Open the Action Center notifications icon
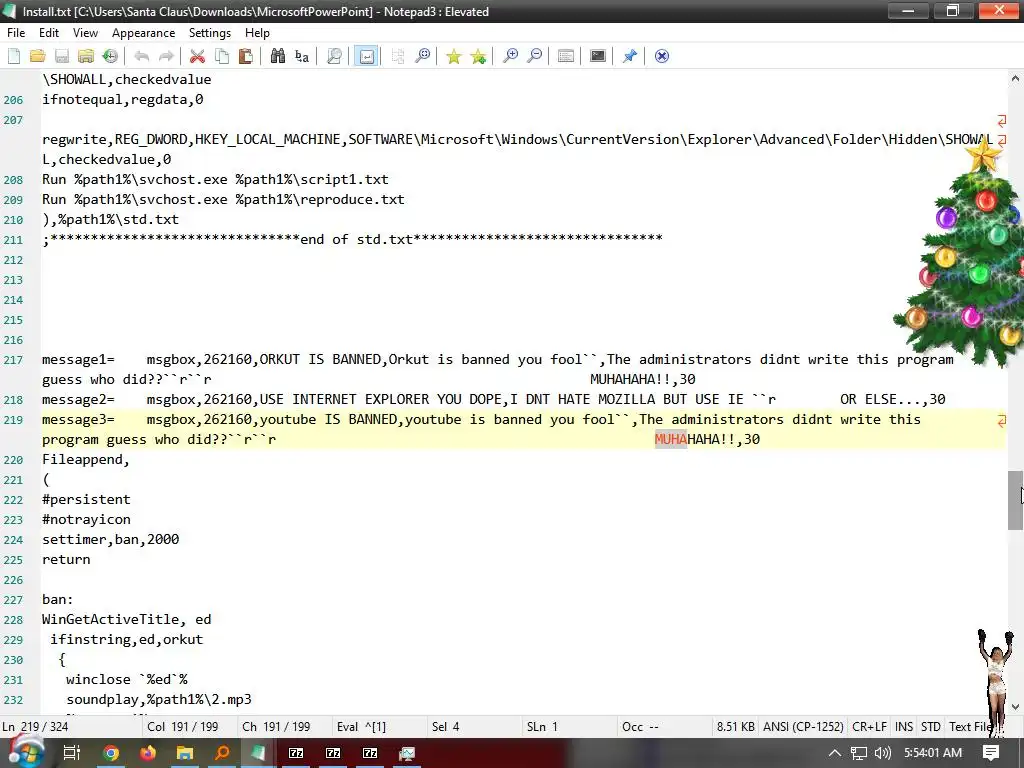1024x768 pixels. (x=991, y=753)
